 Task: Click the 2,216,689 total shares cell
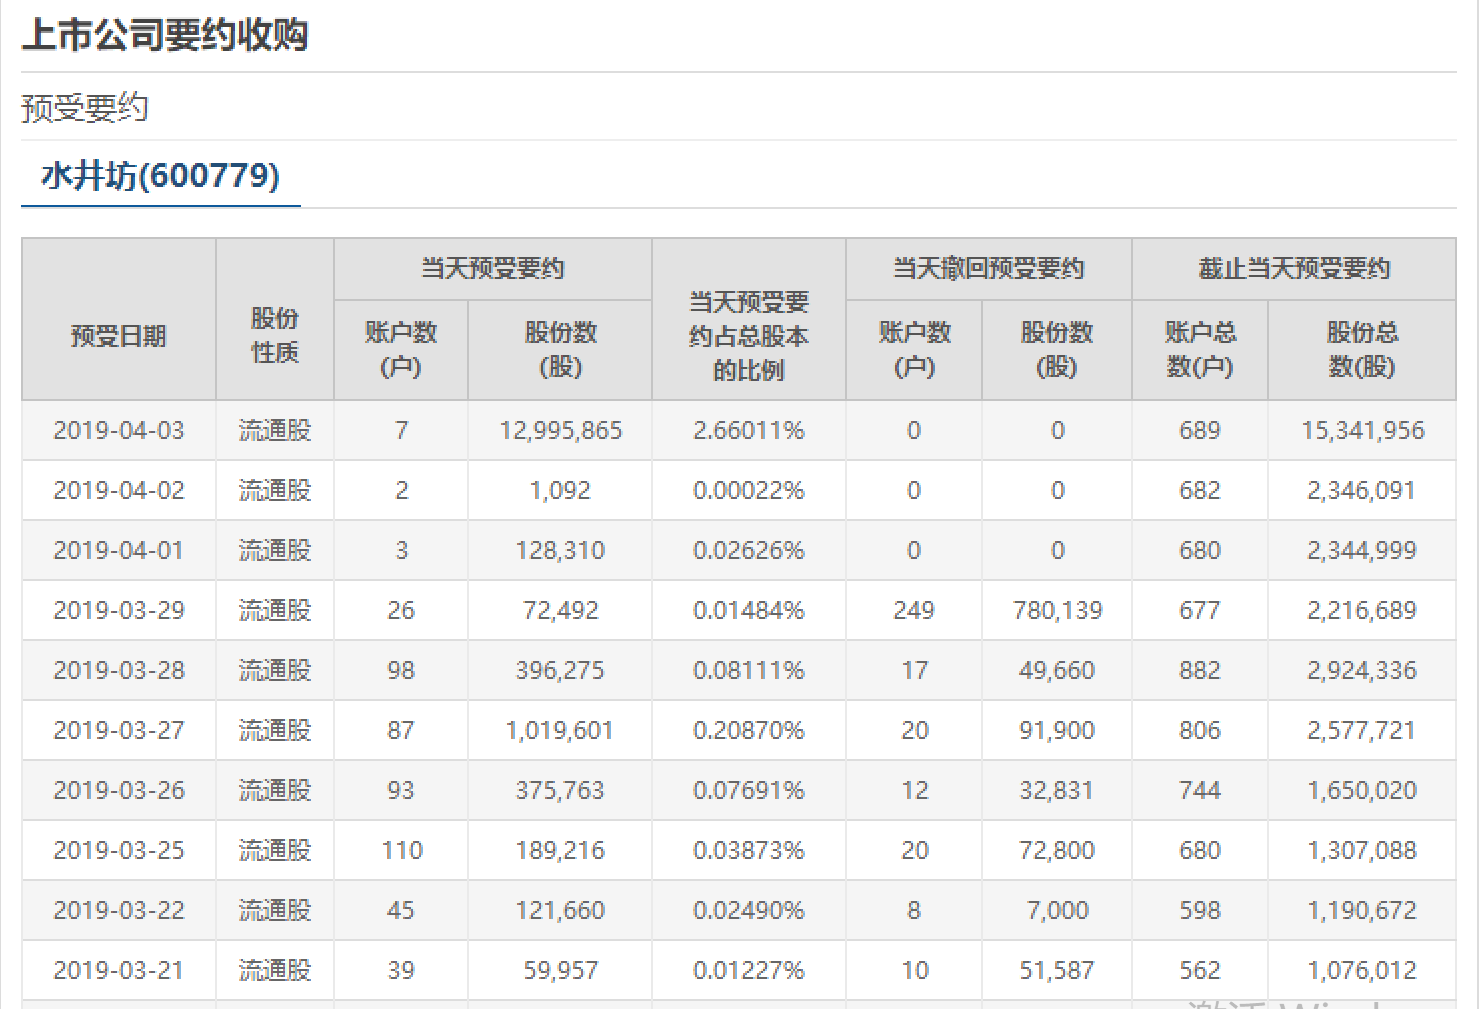[1362, 611]
